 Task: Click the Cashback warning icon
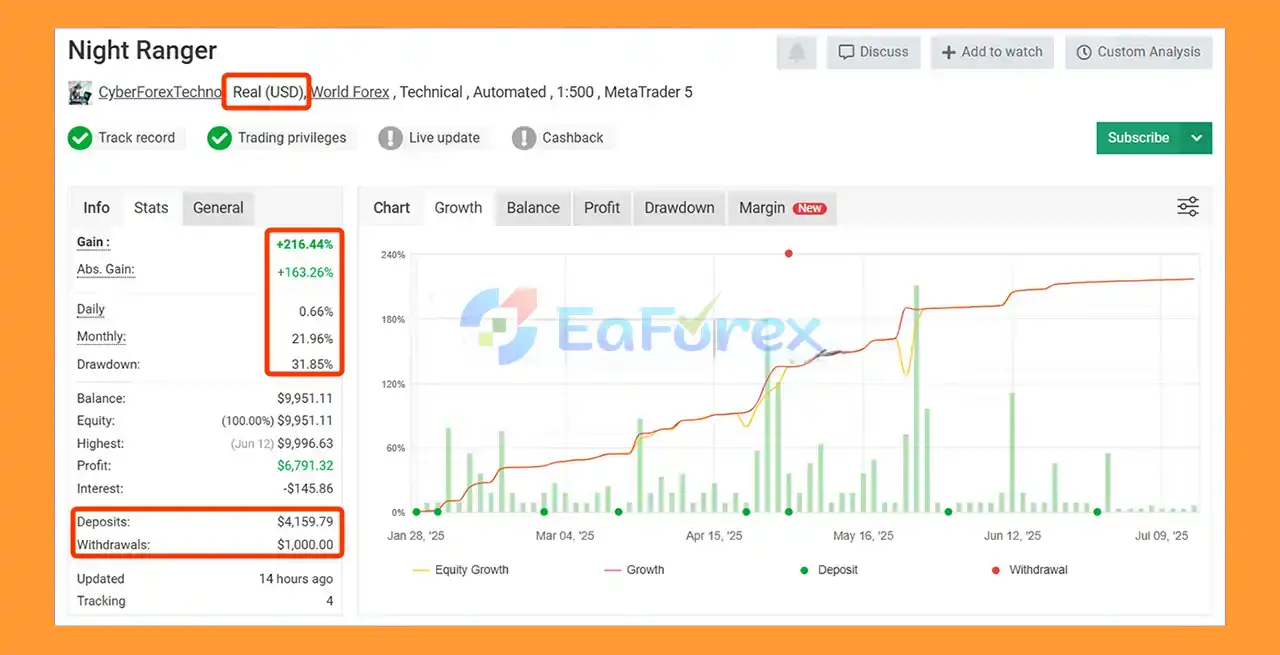pos(524,138)
